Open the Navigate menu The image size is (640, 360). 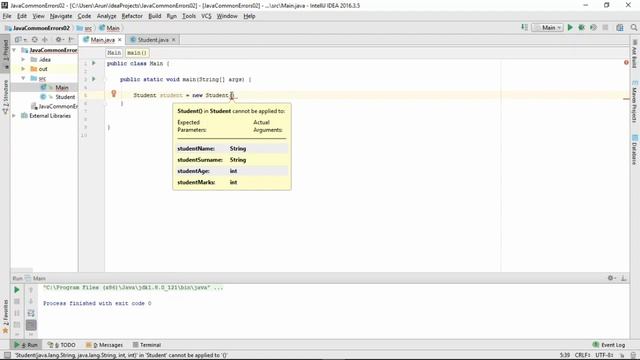click(61, 16)
